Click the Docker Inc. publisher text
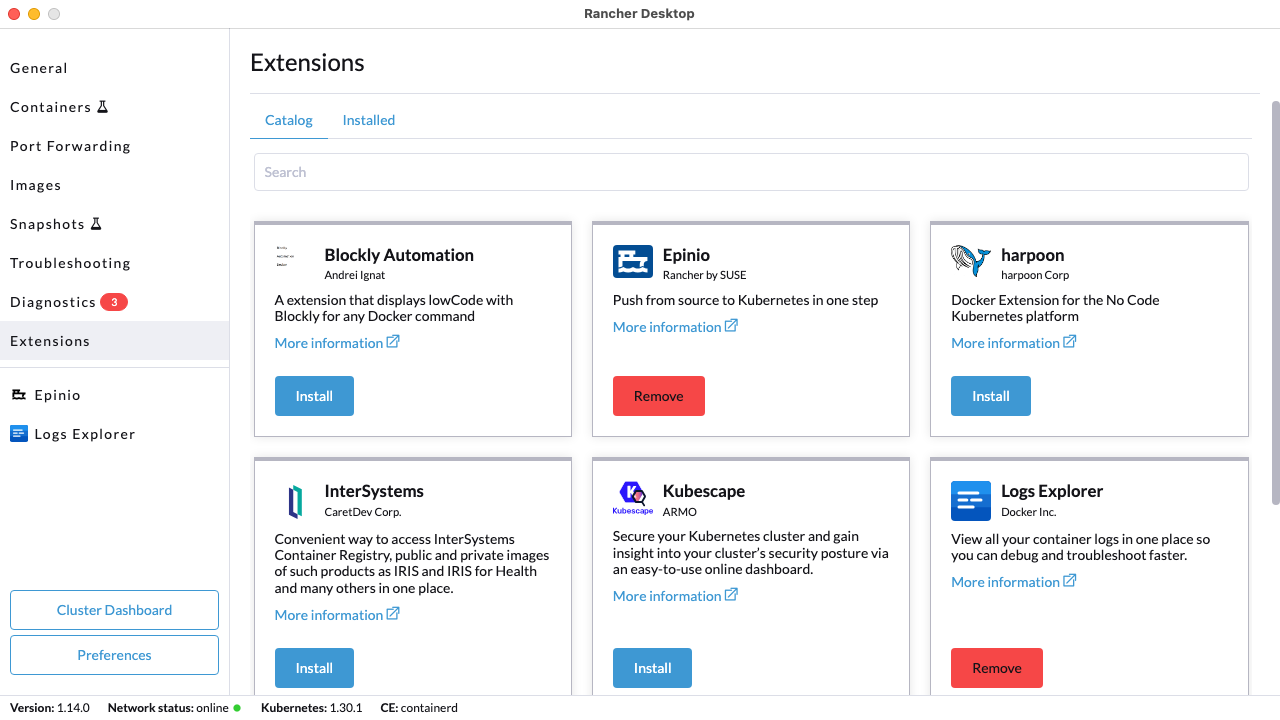 click(1029, 512)
